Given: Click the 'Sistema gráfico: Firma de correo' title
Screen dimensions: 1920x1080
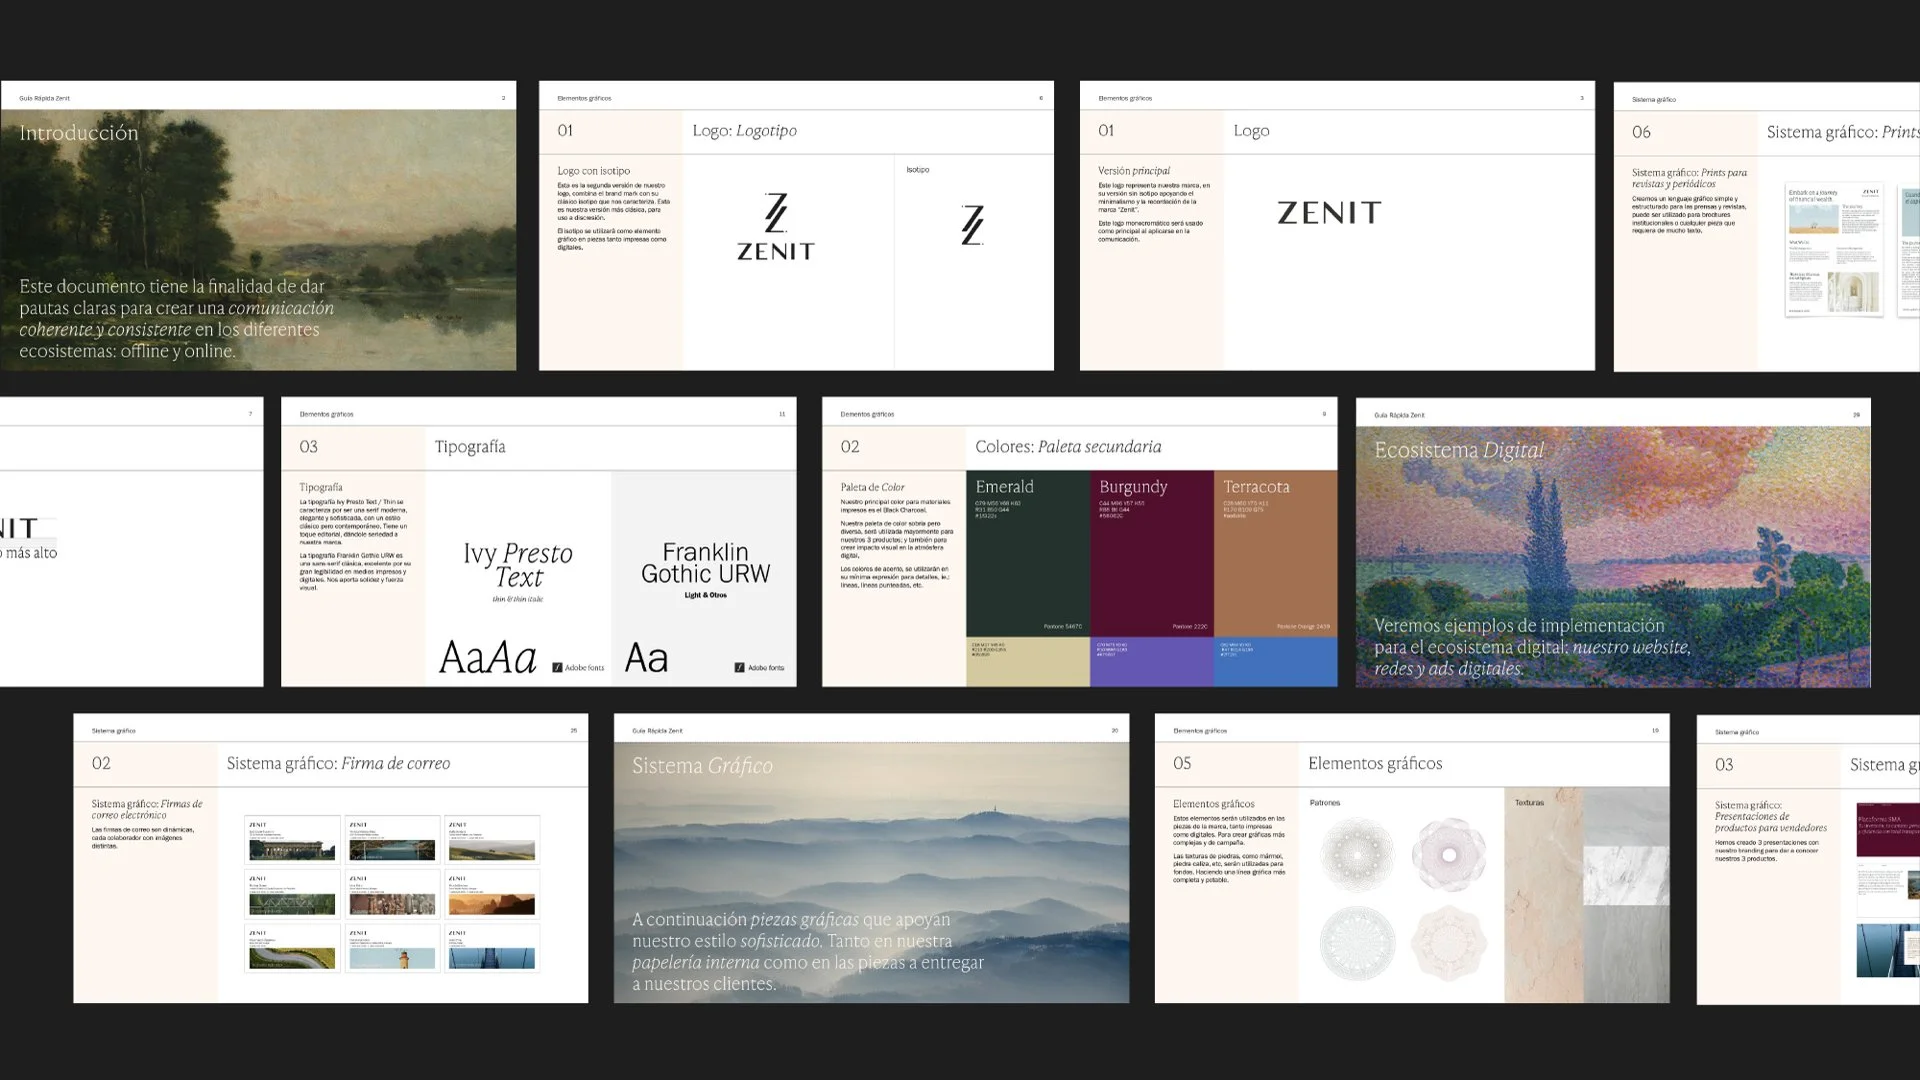Looking at the screenshot, I should click(338, 763).
